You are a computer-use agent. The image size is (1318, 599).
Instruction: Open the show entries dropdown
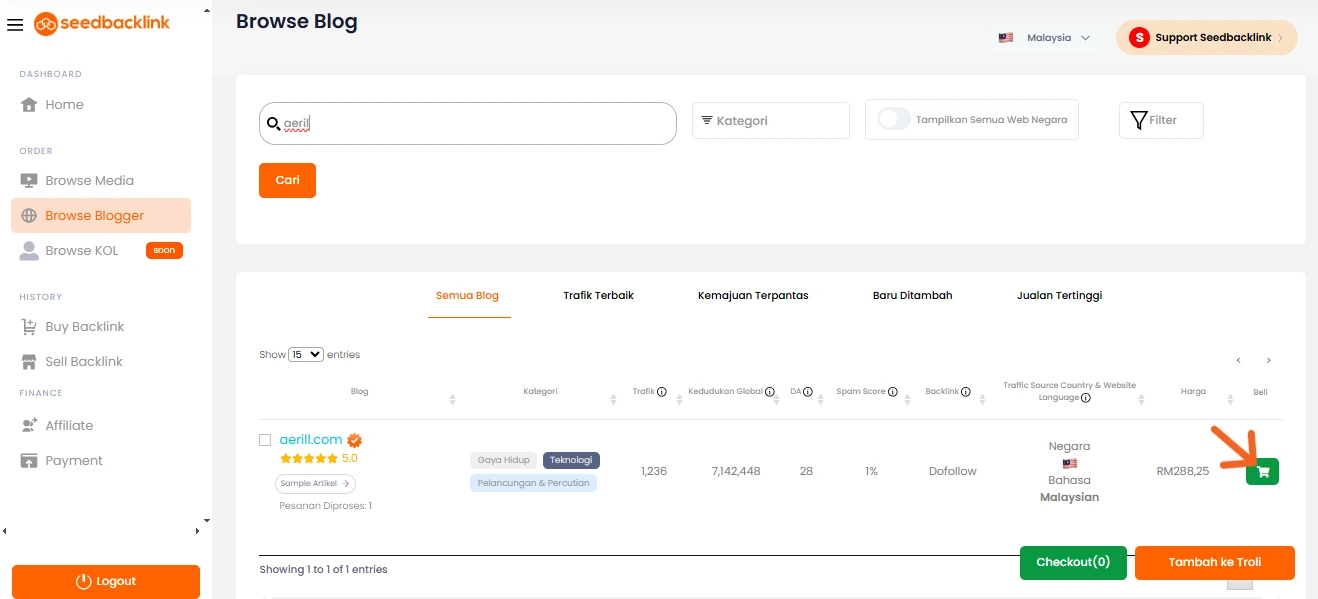pyautogui.click(x=306, y=355)
